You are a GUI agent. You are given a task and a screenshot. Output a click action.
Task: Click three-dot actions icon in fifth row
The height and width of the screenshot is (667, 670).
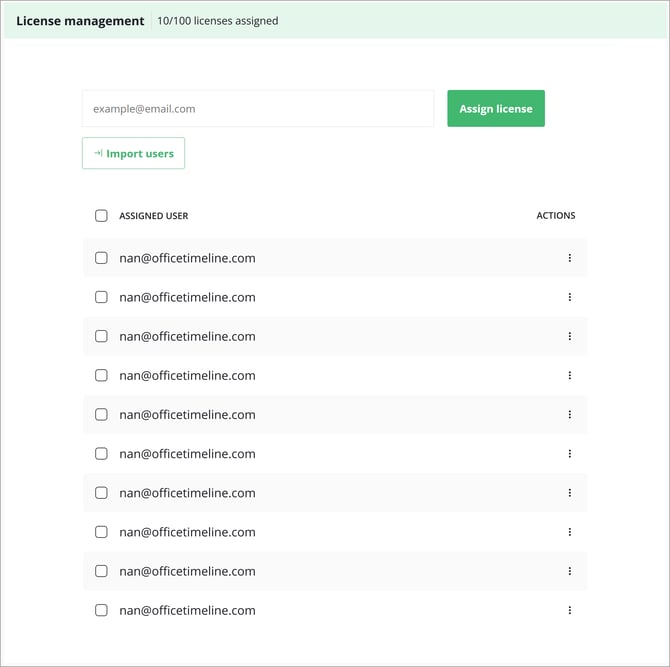pyautogui.click(x=569, y=414)
